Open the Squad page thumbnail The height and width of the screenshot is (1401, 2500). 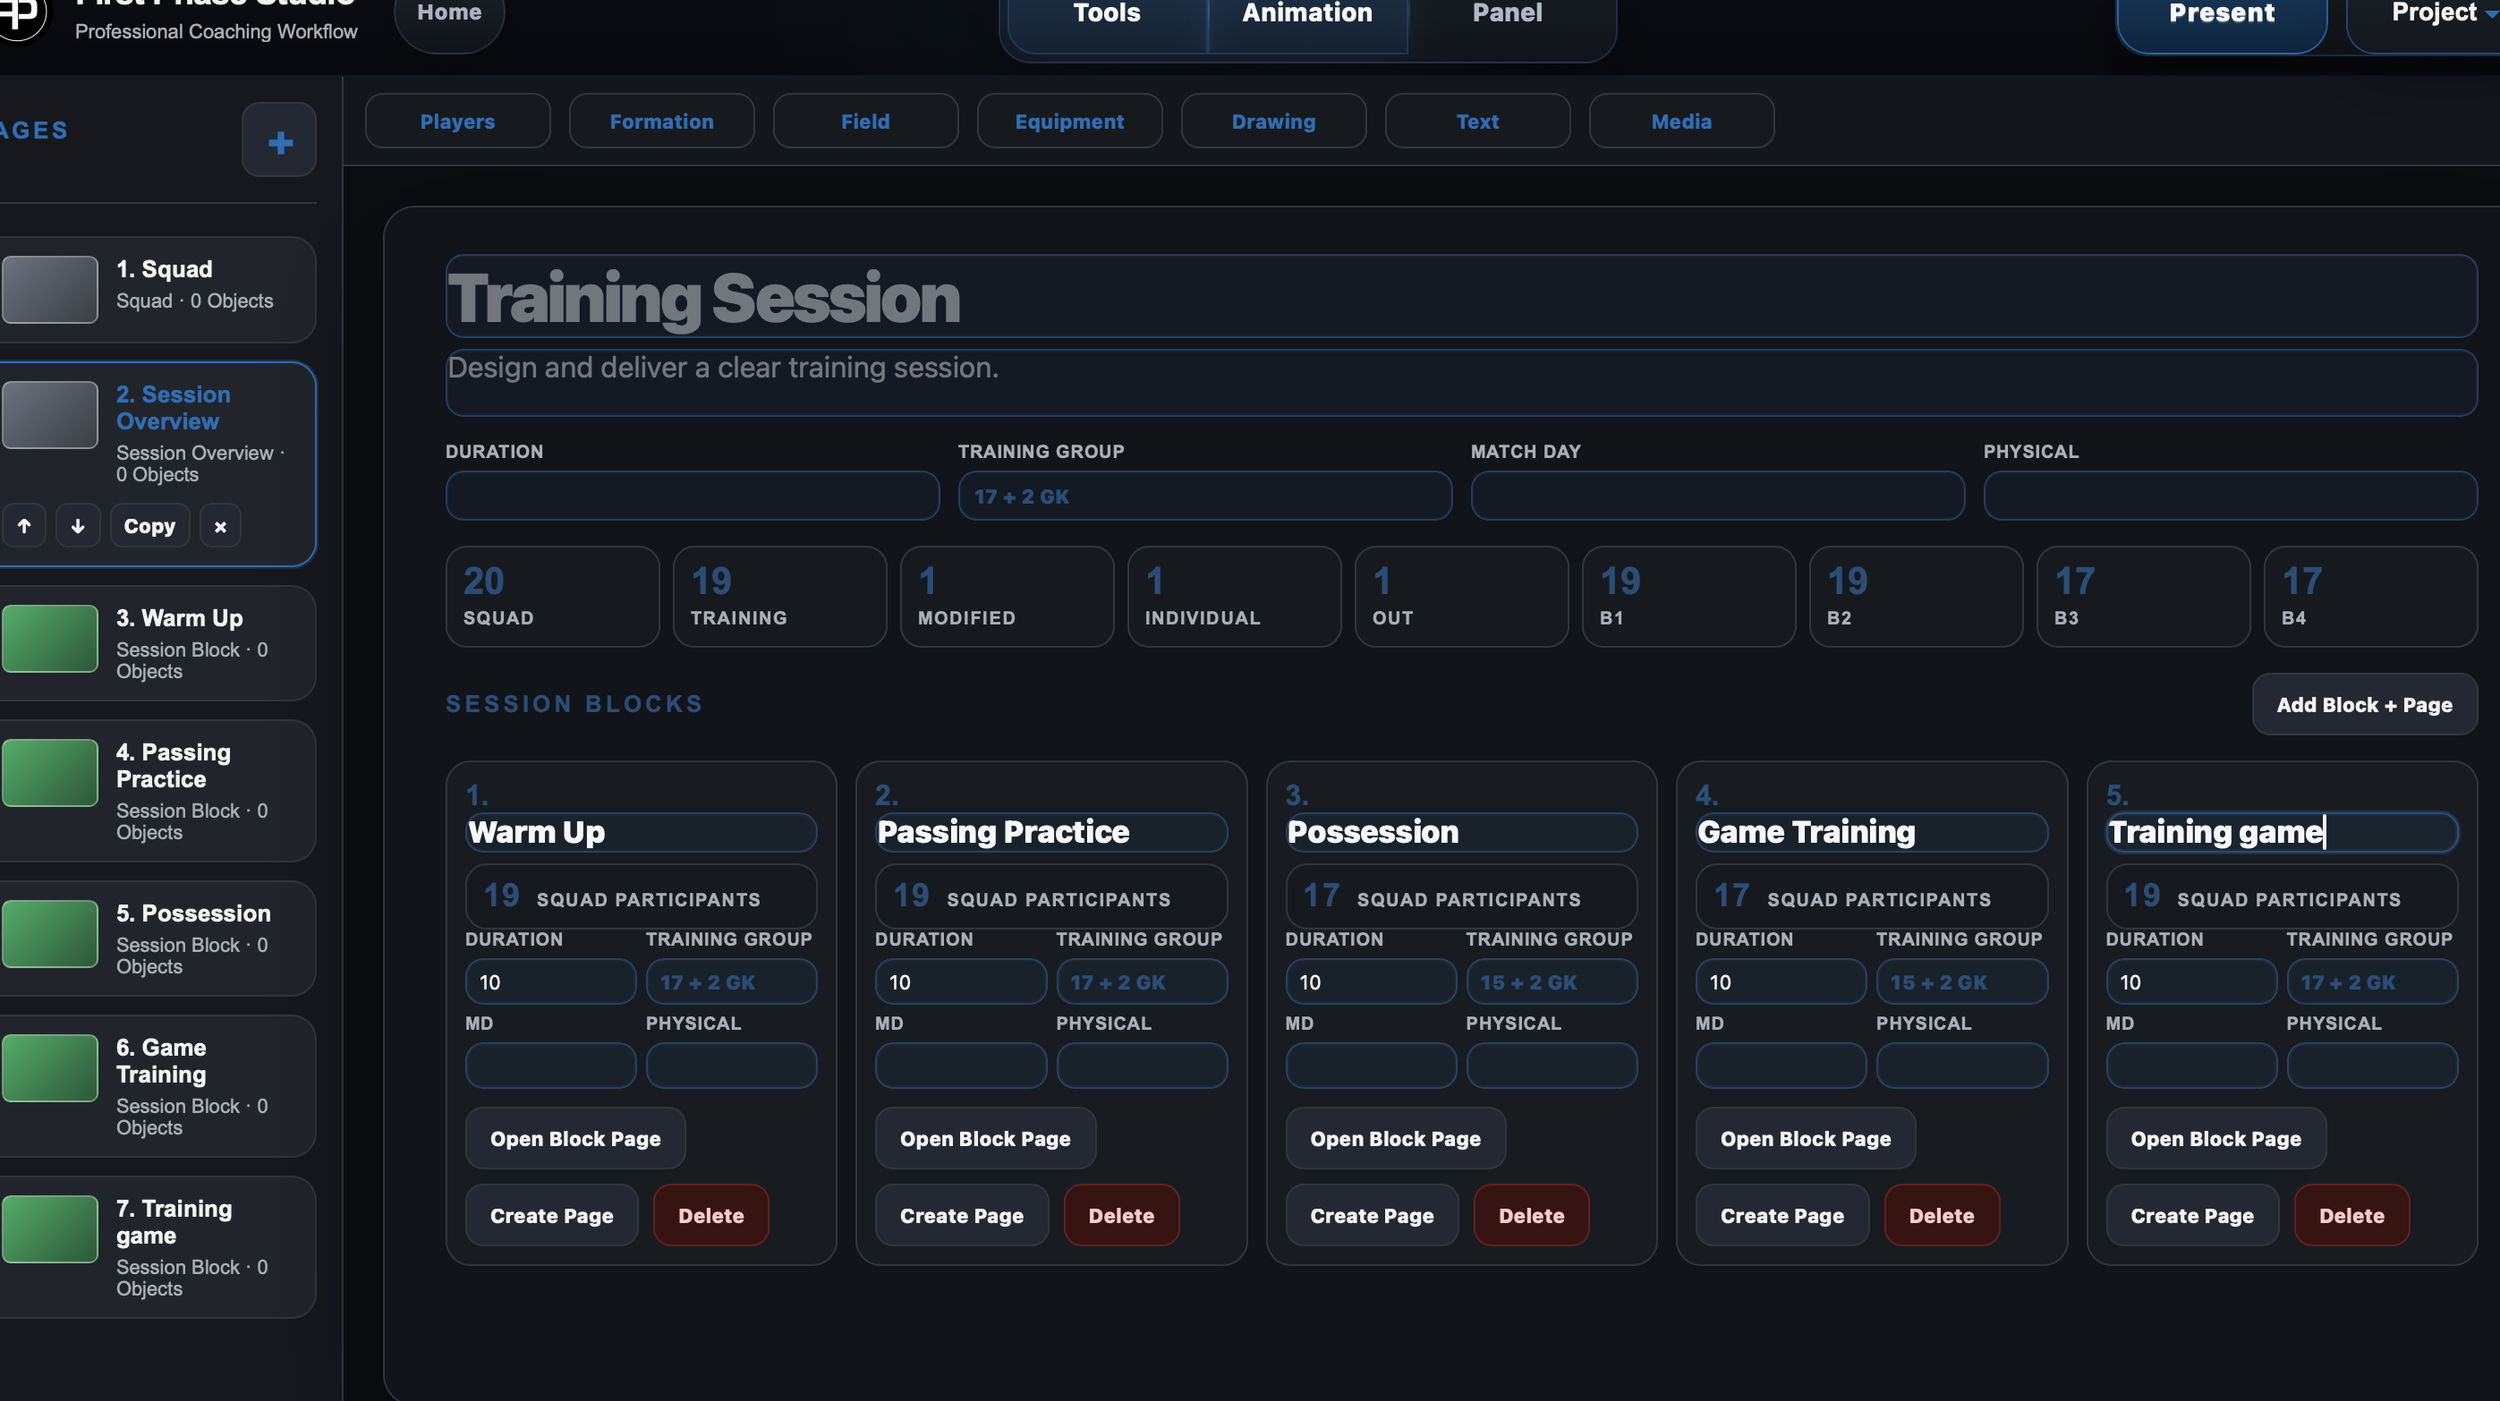[x=49, y=290]
